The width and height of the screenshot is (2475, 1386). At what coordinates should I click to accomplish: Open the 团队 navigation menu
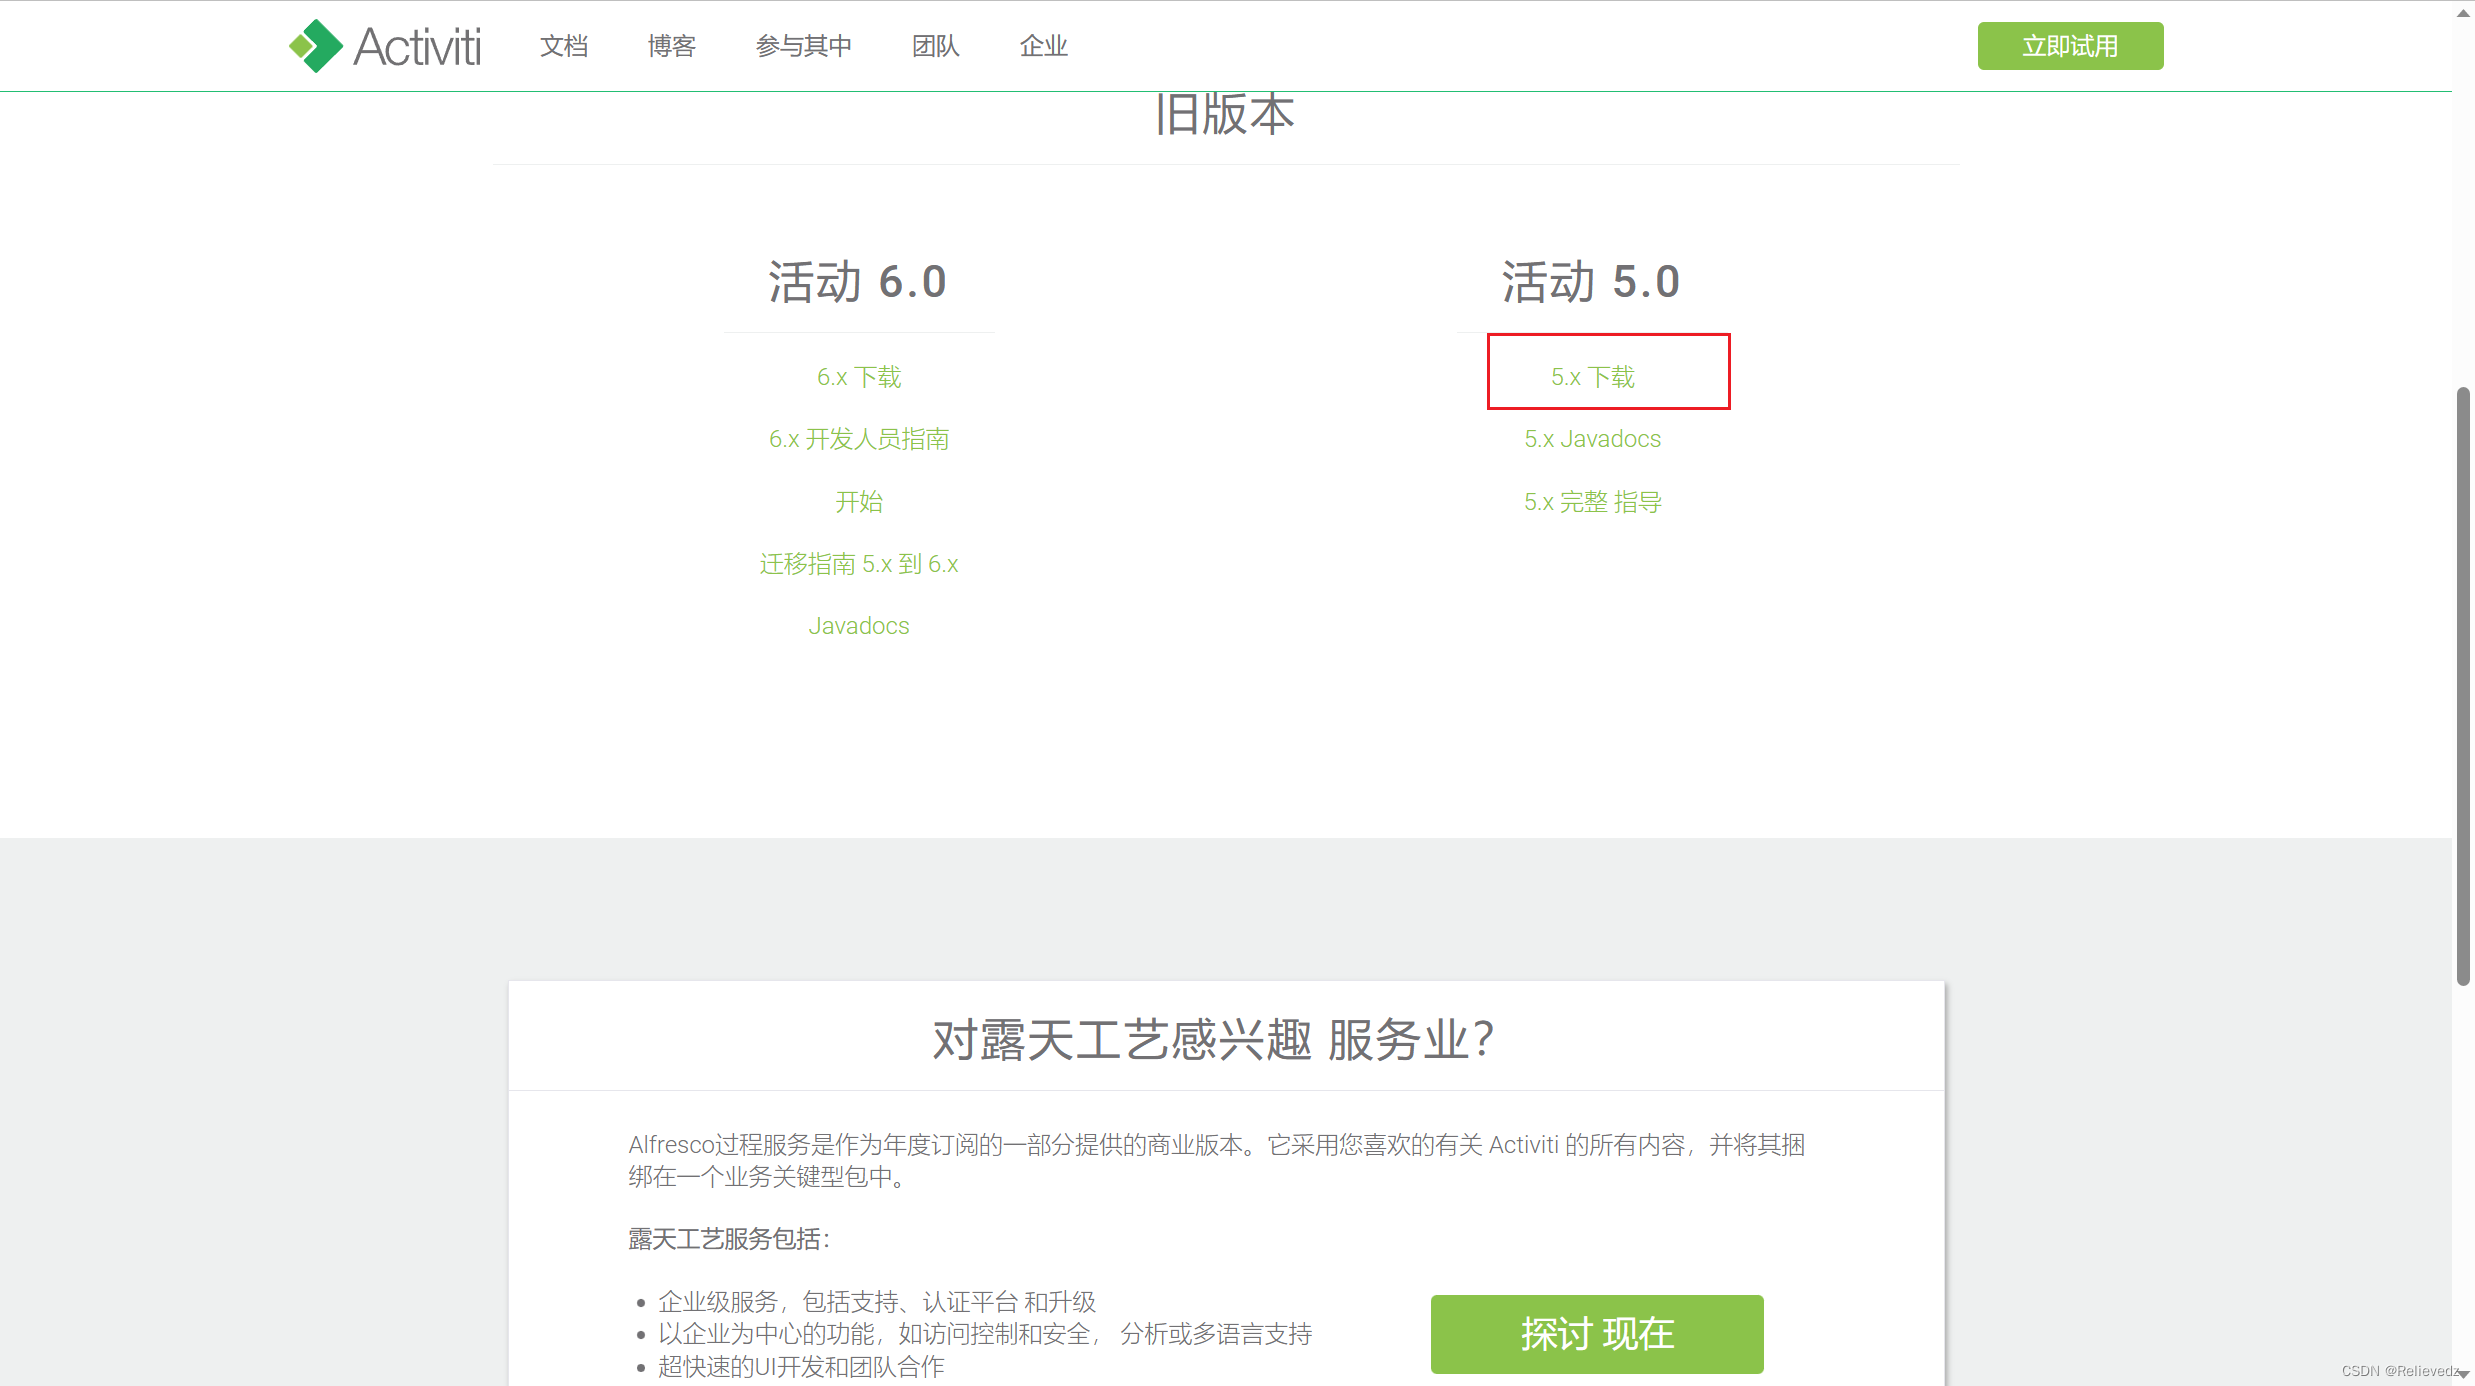(935, 46)
